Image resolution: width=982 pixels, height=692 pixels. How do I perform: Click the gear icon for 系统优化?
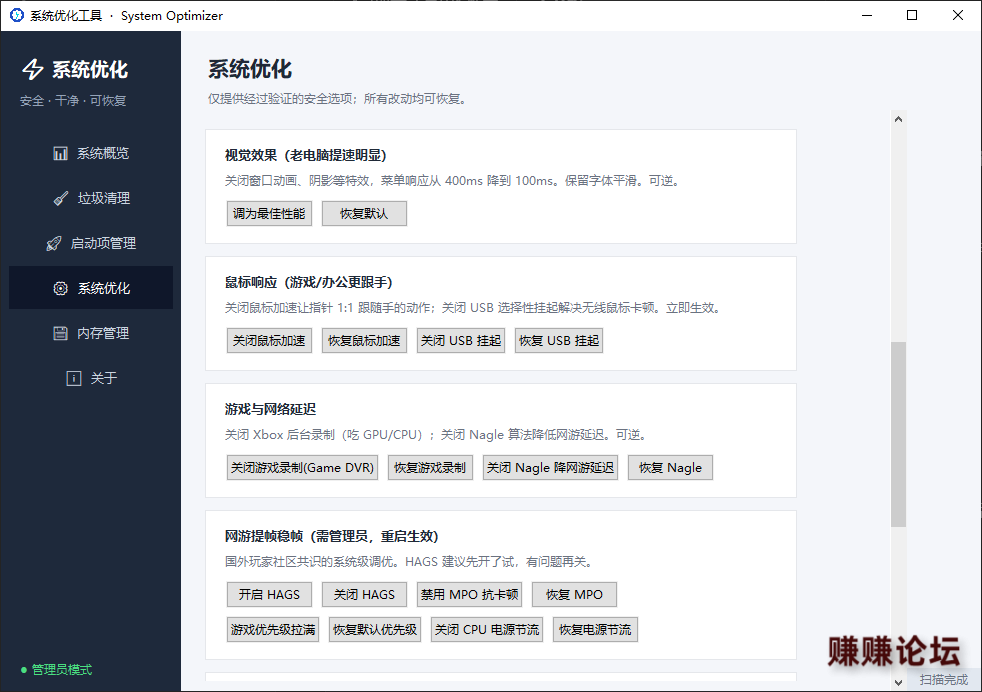61,289
